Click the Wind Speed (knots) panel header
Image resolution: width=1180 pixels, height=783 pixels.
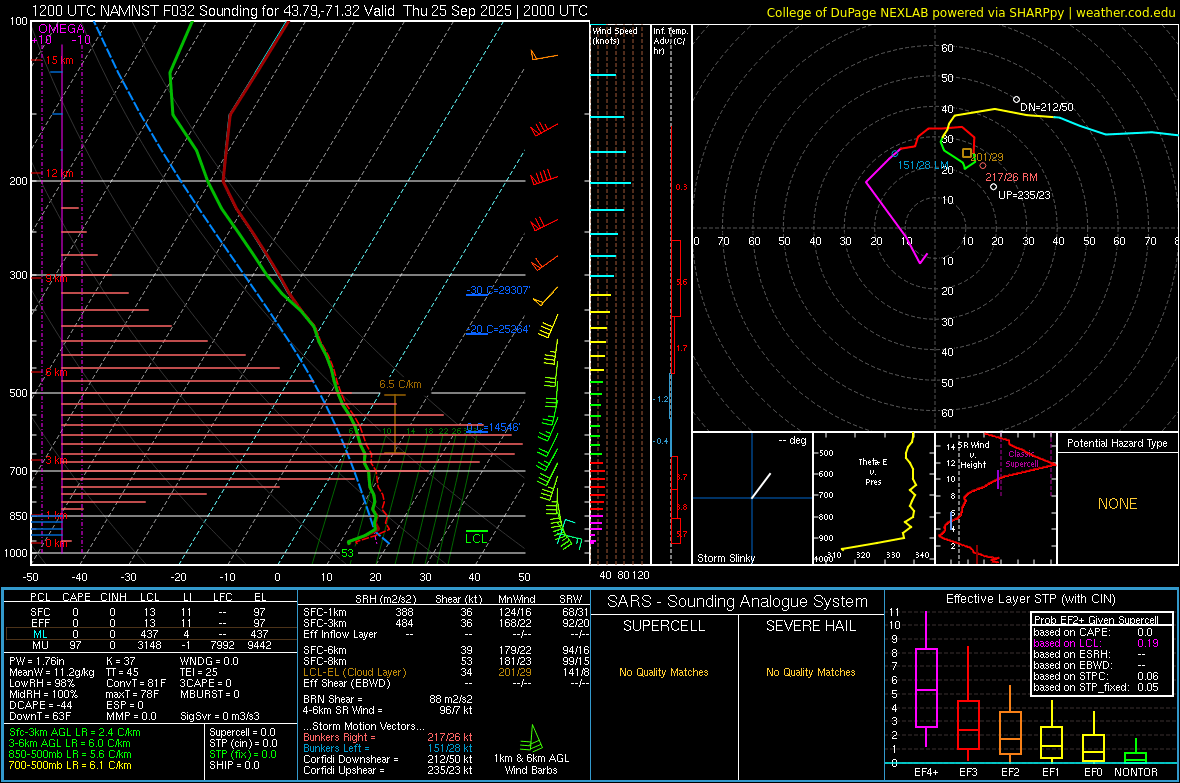coord(614,35)
